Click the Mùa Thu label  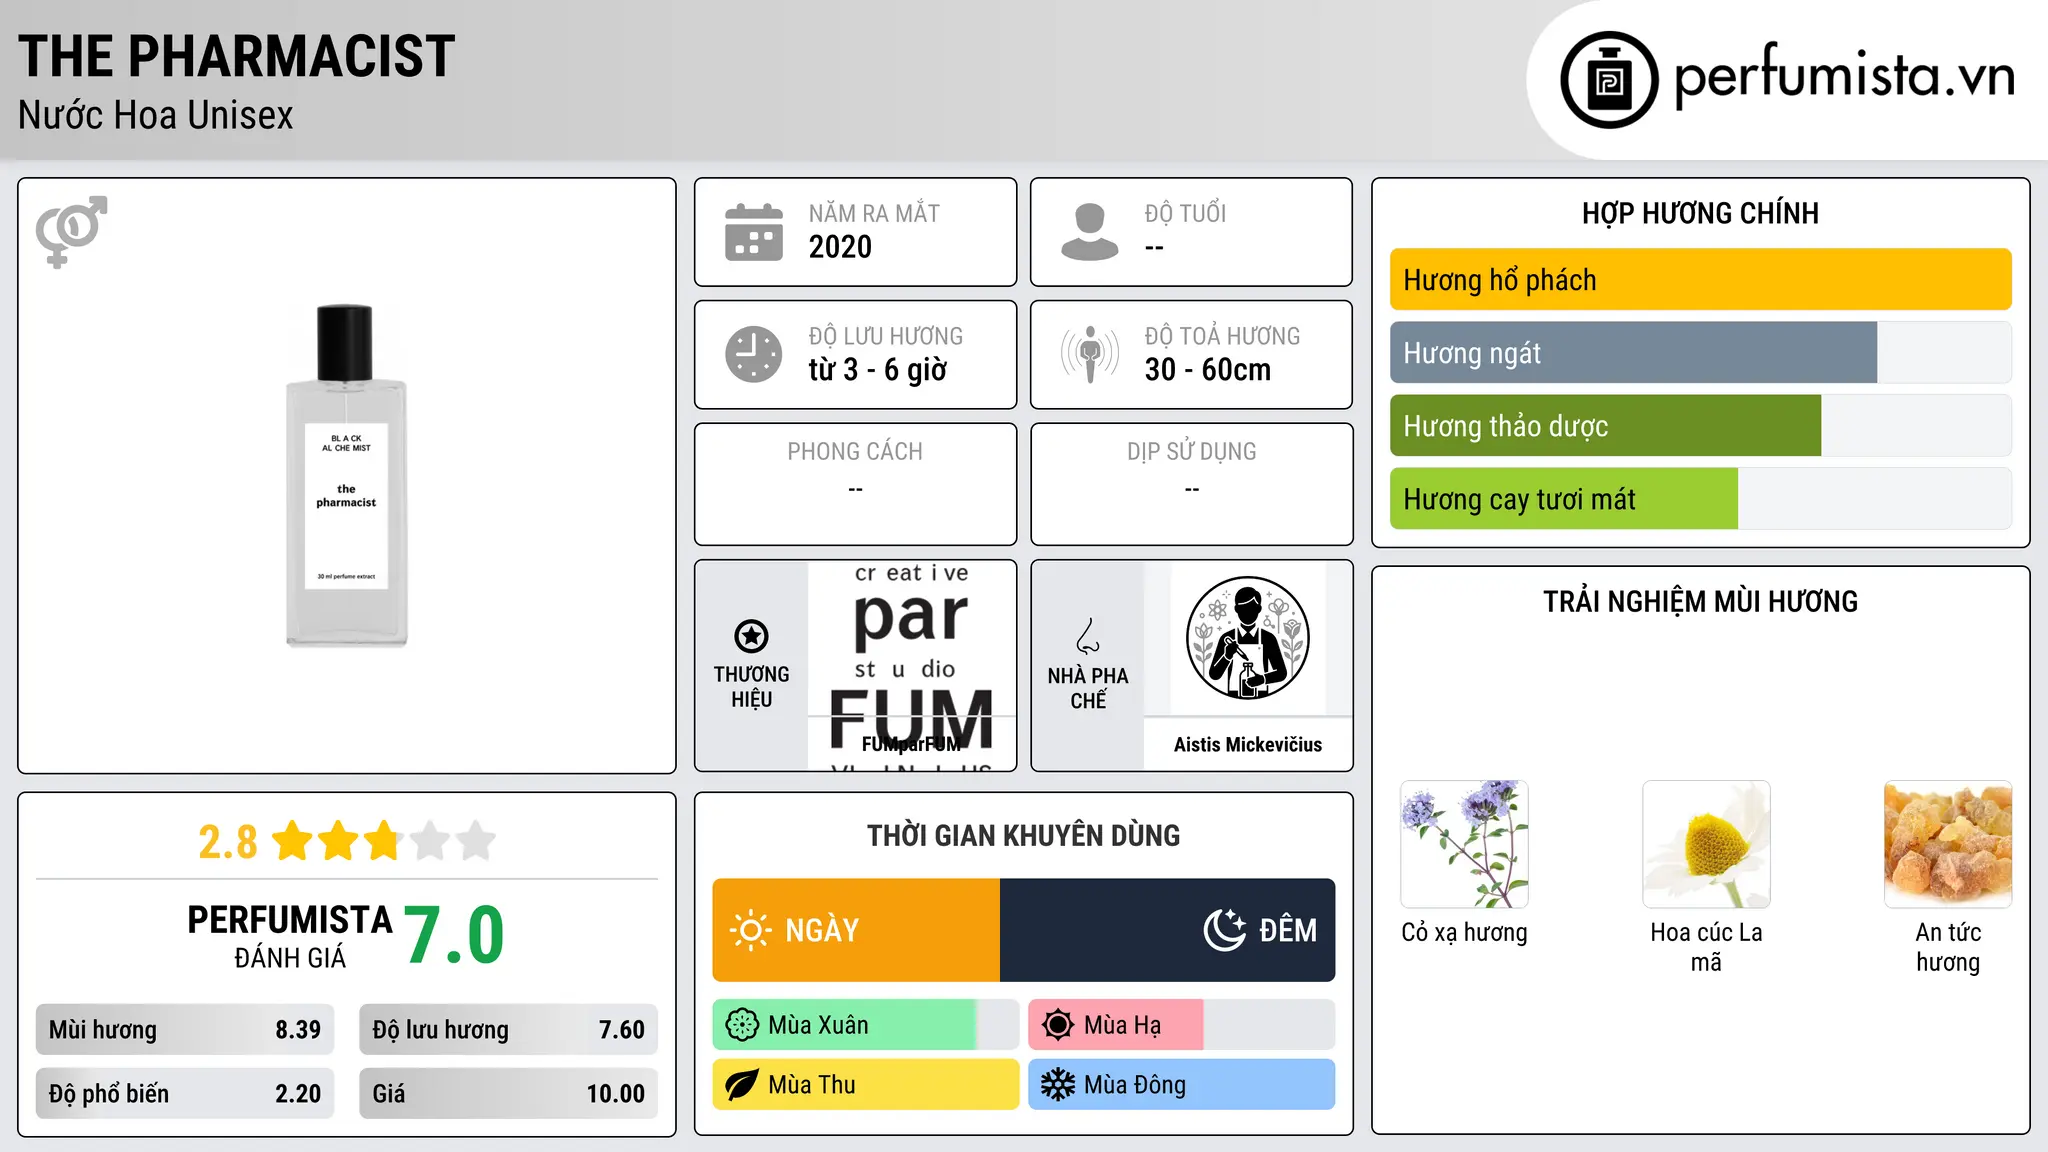[812, 1085]
